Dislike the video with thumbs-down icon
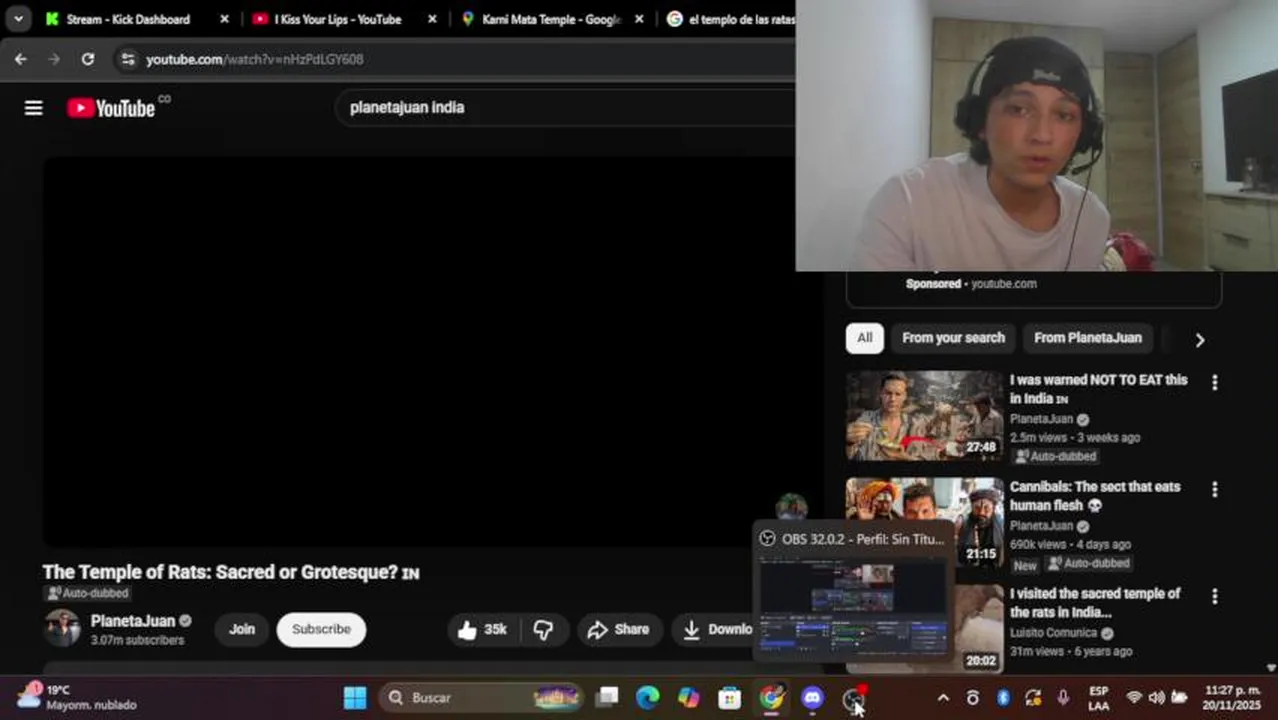Viewport: 1278px width, 720px height. (x=544, y=629)
